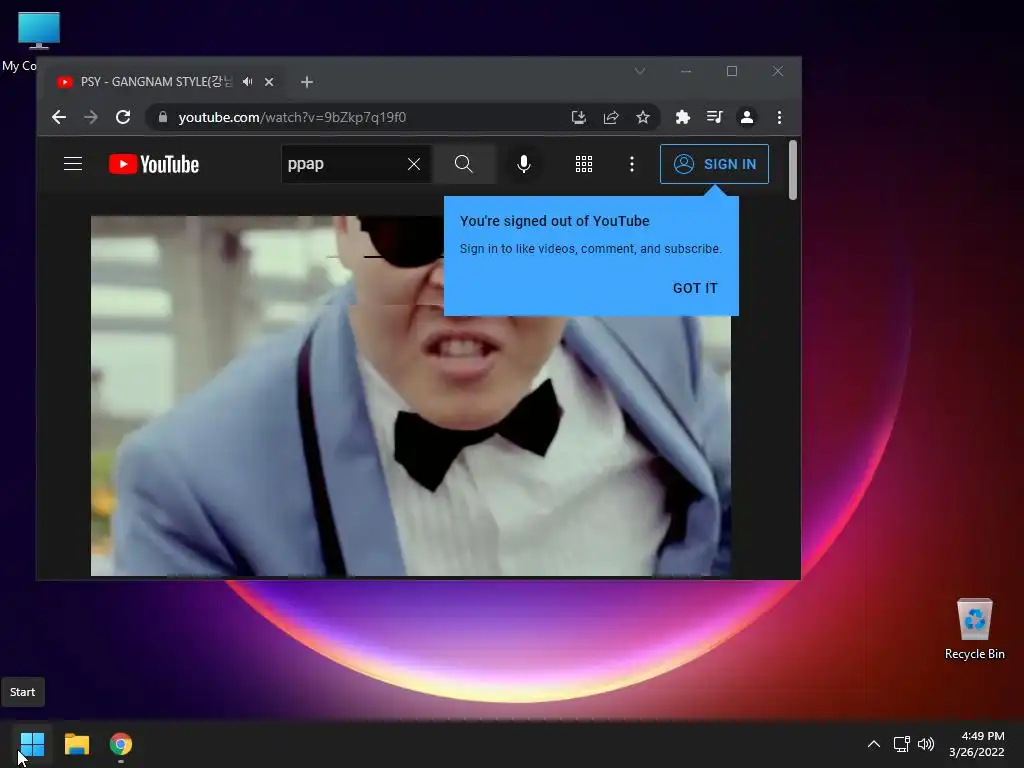This screenshot has width=1024, height=768.
Task: Open a new tab with the plus button
Action: coord(307,82)
